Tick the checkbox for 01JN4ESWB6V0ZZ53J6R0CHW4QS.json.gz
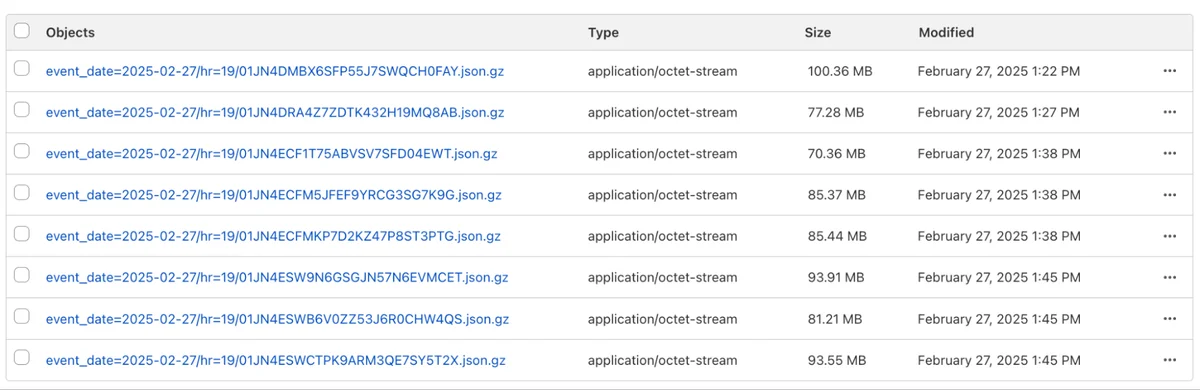 click(22, 317)
